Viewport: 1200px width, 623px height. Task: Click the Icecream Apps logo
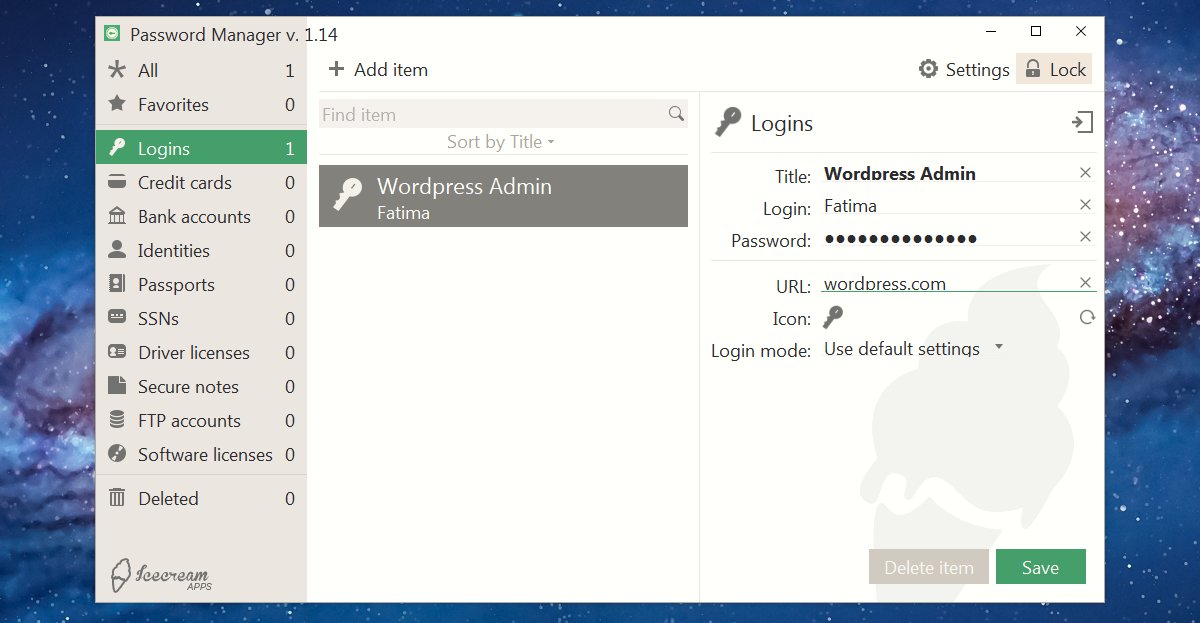pos(160,574)
